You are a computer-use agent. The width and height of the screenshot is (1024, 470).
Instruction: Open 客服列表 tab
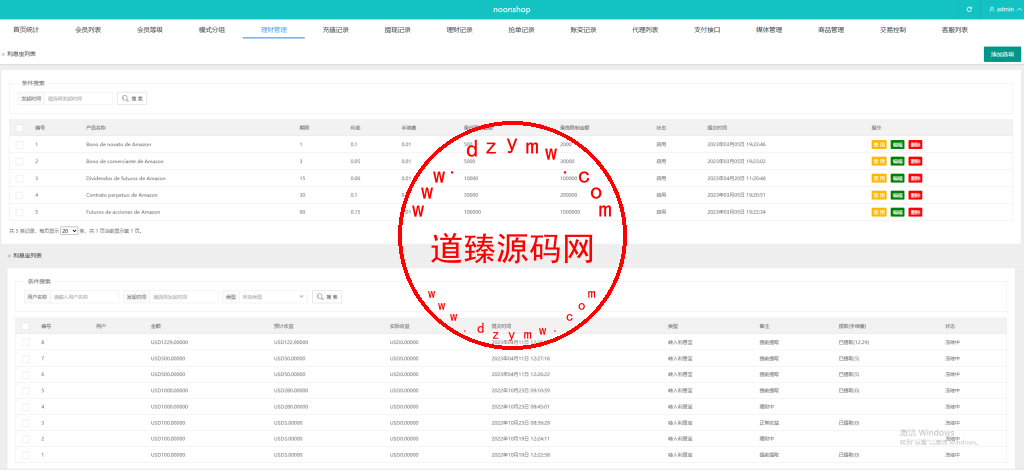point(955,30)
